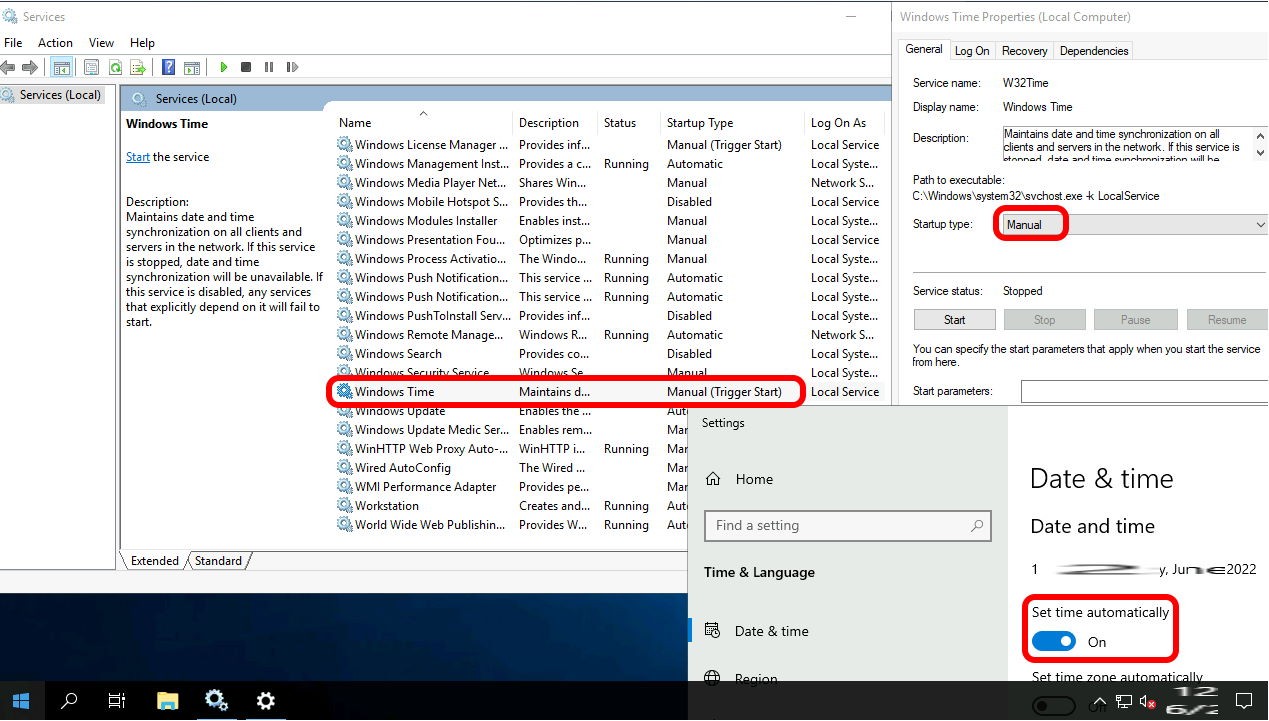1269x721 pixels.
Task: Open Settings gear in the taskbar
Action: tap(265, 700)
